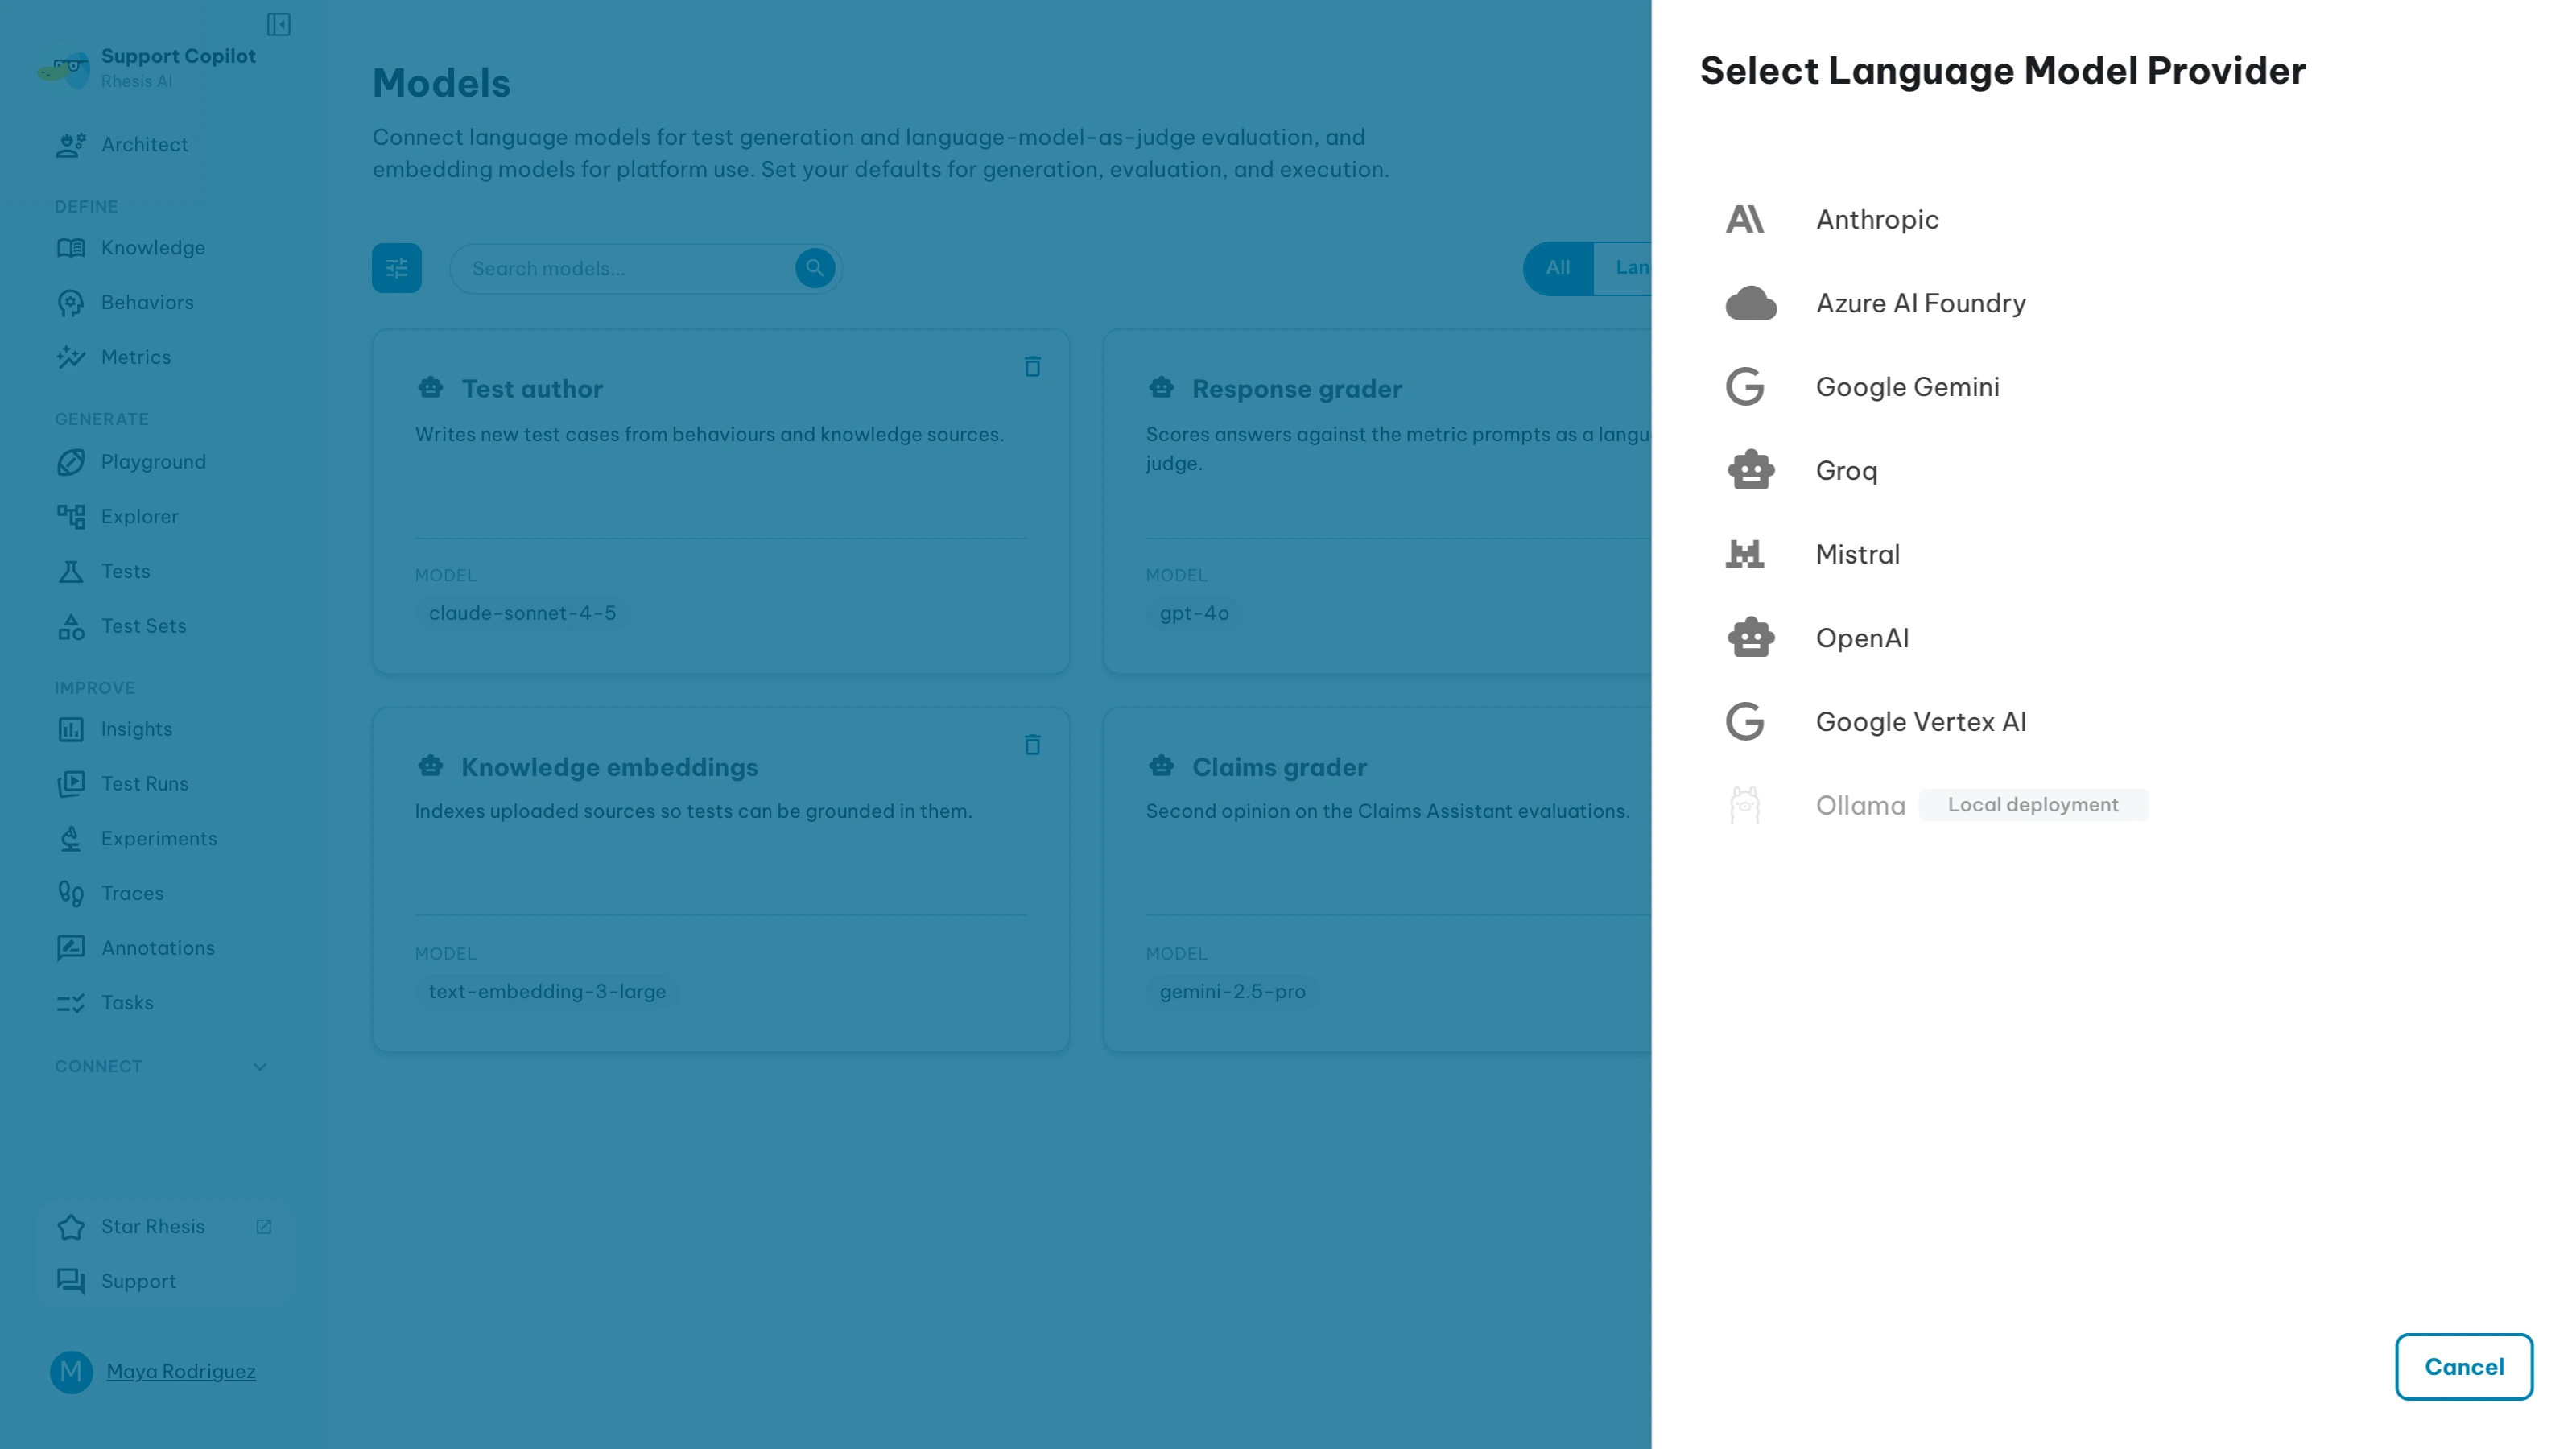Choose Azure AI Foundry cloud icon
The height and width of the screenshot is (1449, 2576).
coord(1751,303)
